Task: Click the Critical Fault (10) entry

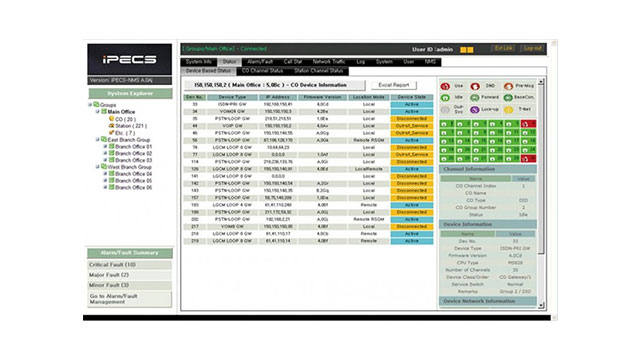Action: click(x=130, y=265)
